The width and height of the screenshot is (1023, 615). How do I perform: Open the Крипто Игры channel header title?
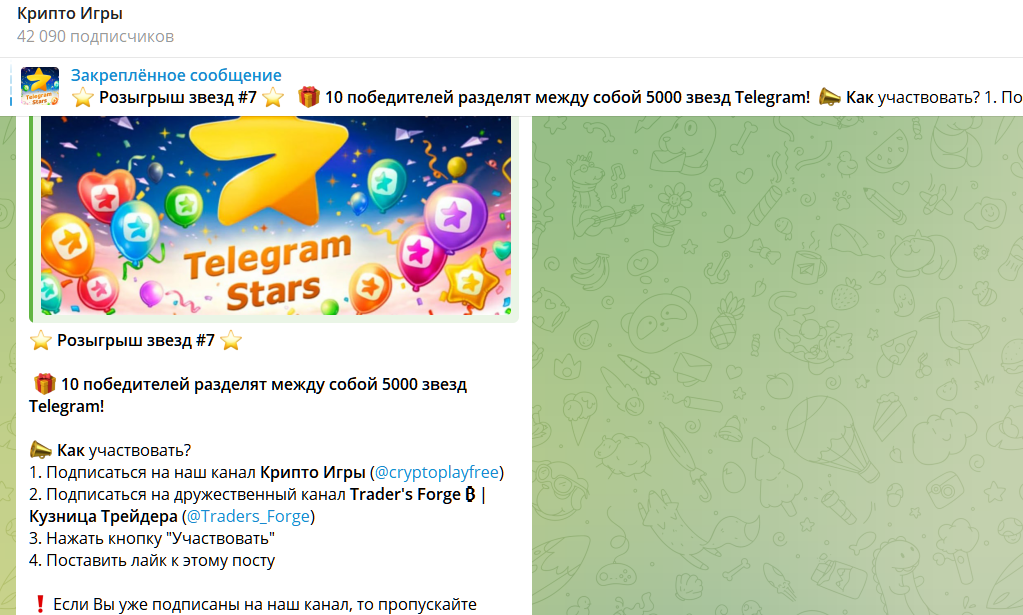[70, 14]
